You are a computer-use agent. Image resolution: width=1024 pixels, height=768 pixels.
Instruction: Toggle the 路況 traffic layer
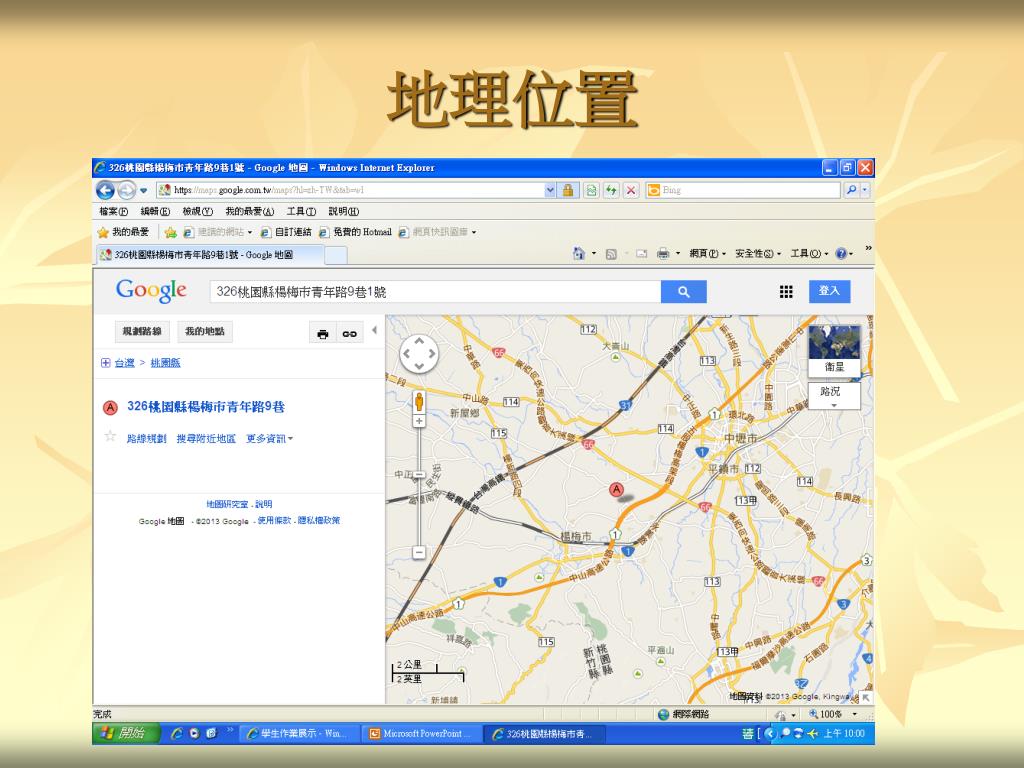click(834, 395)
